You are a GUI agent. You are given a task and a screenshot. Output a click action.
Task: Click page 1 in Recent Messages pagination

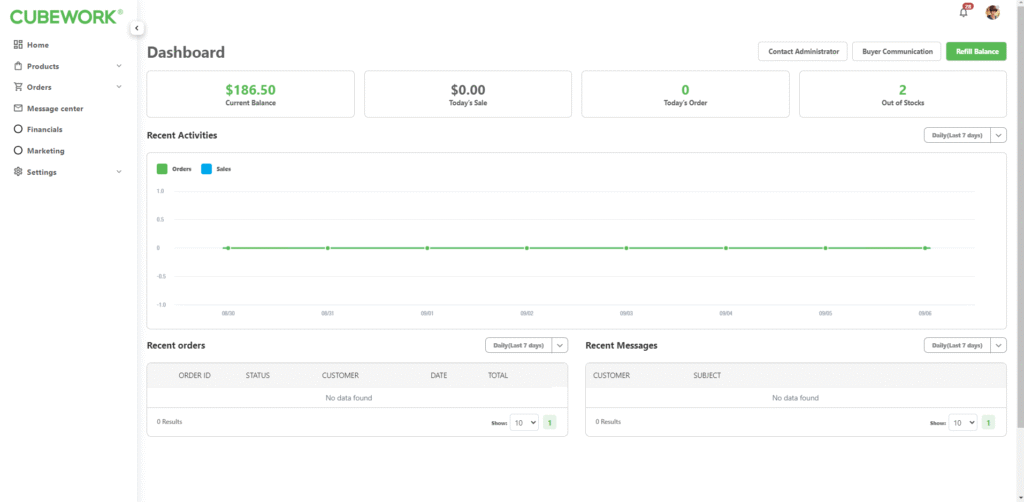988,423
